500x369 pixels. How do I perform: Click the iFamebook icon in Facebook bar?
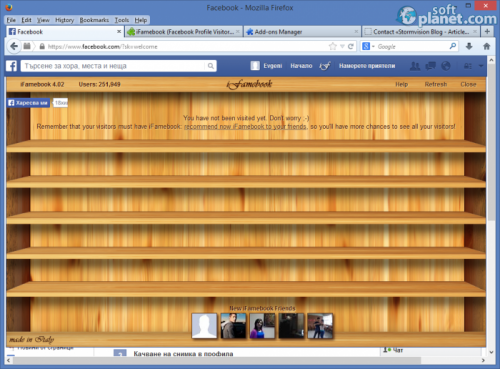coord(325,66)
